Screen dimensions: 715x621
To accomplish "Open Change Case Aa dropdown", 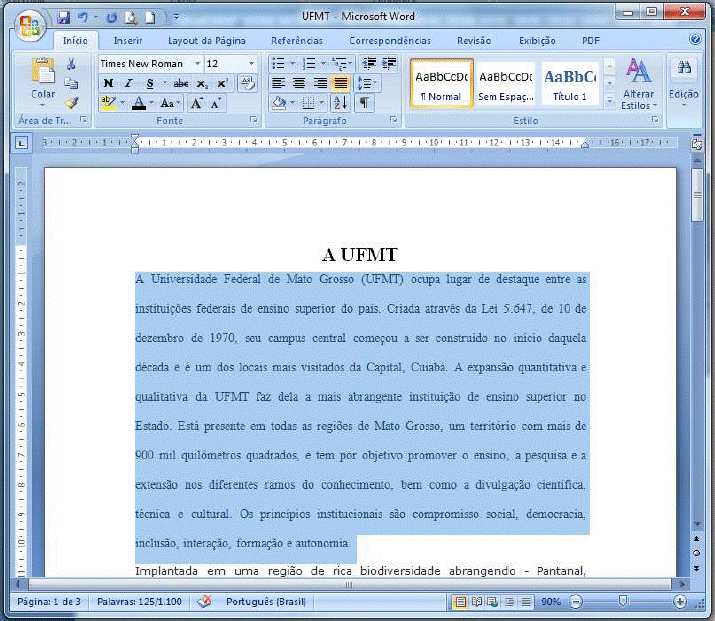I will 171,104.
